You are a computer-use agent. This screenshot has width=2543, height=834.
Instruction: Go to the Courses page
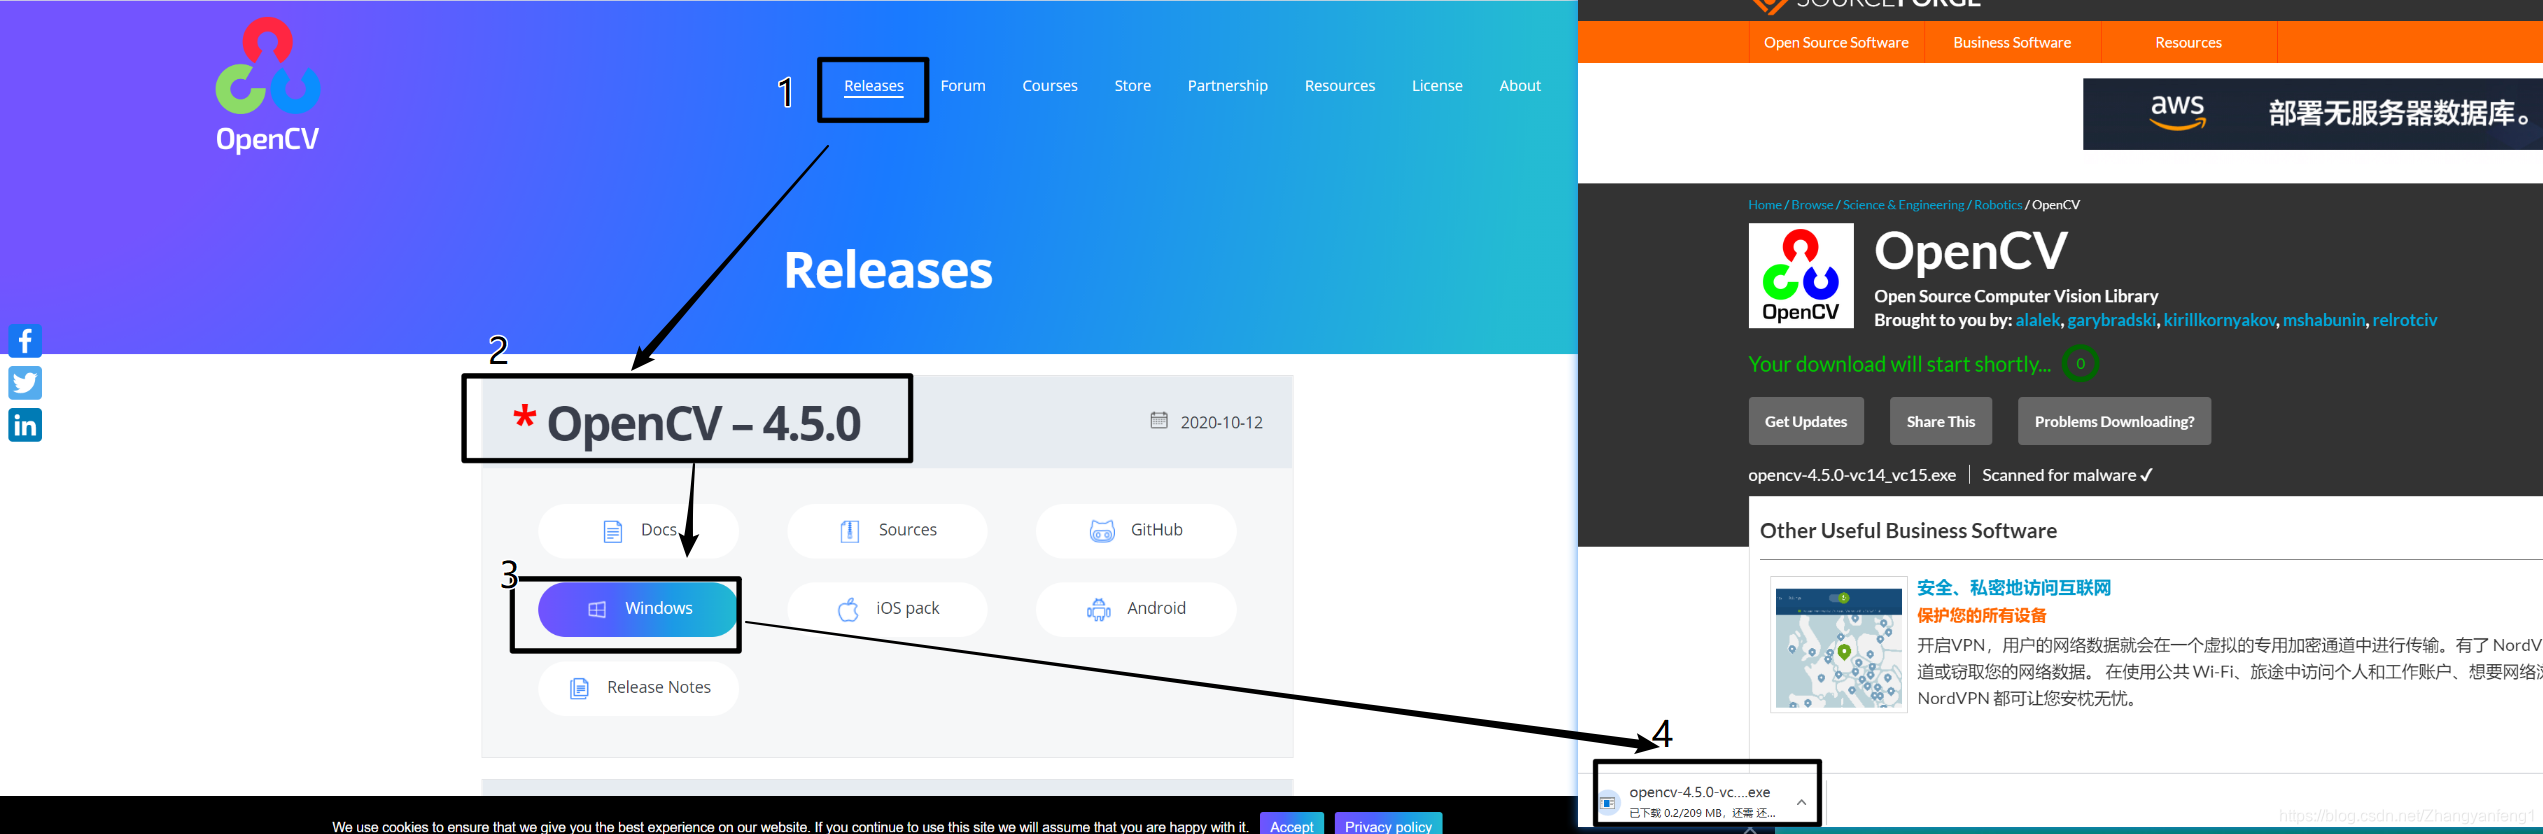(x=1050, y=86)
